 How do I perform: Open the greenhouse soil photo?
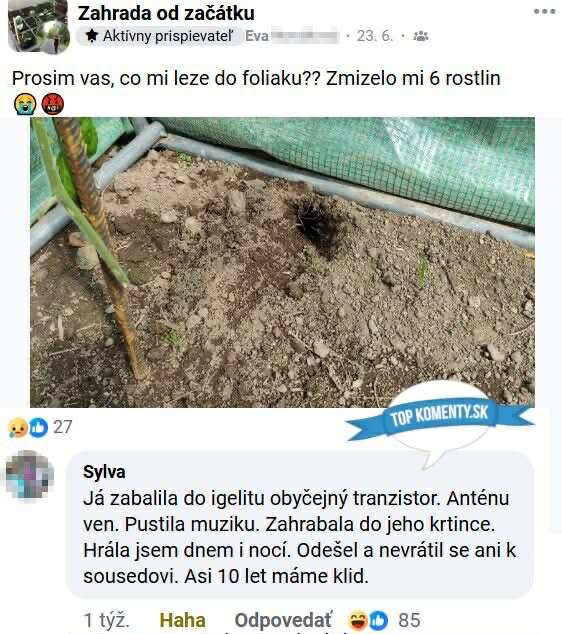(x=282, y=262)
